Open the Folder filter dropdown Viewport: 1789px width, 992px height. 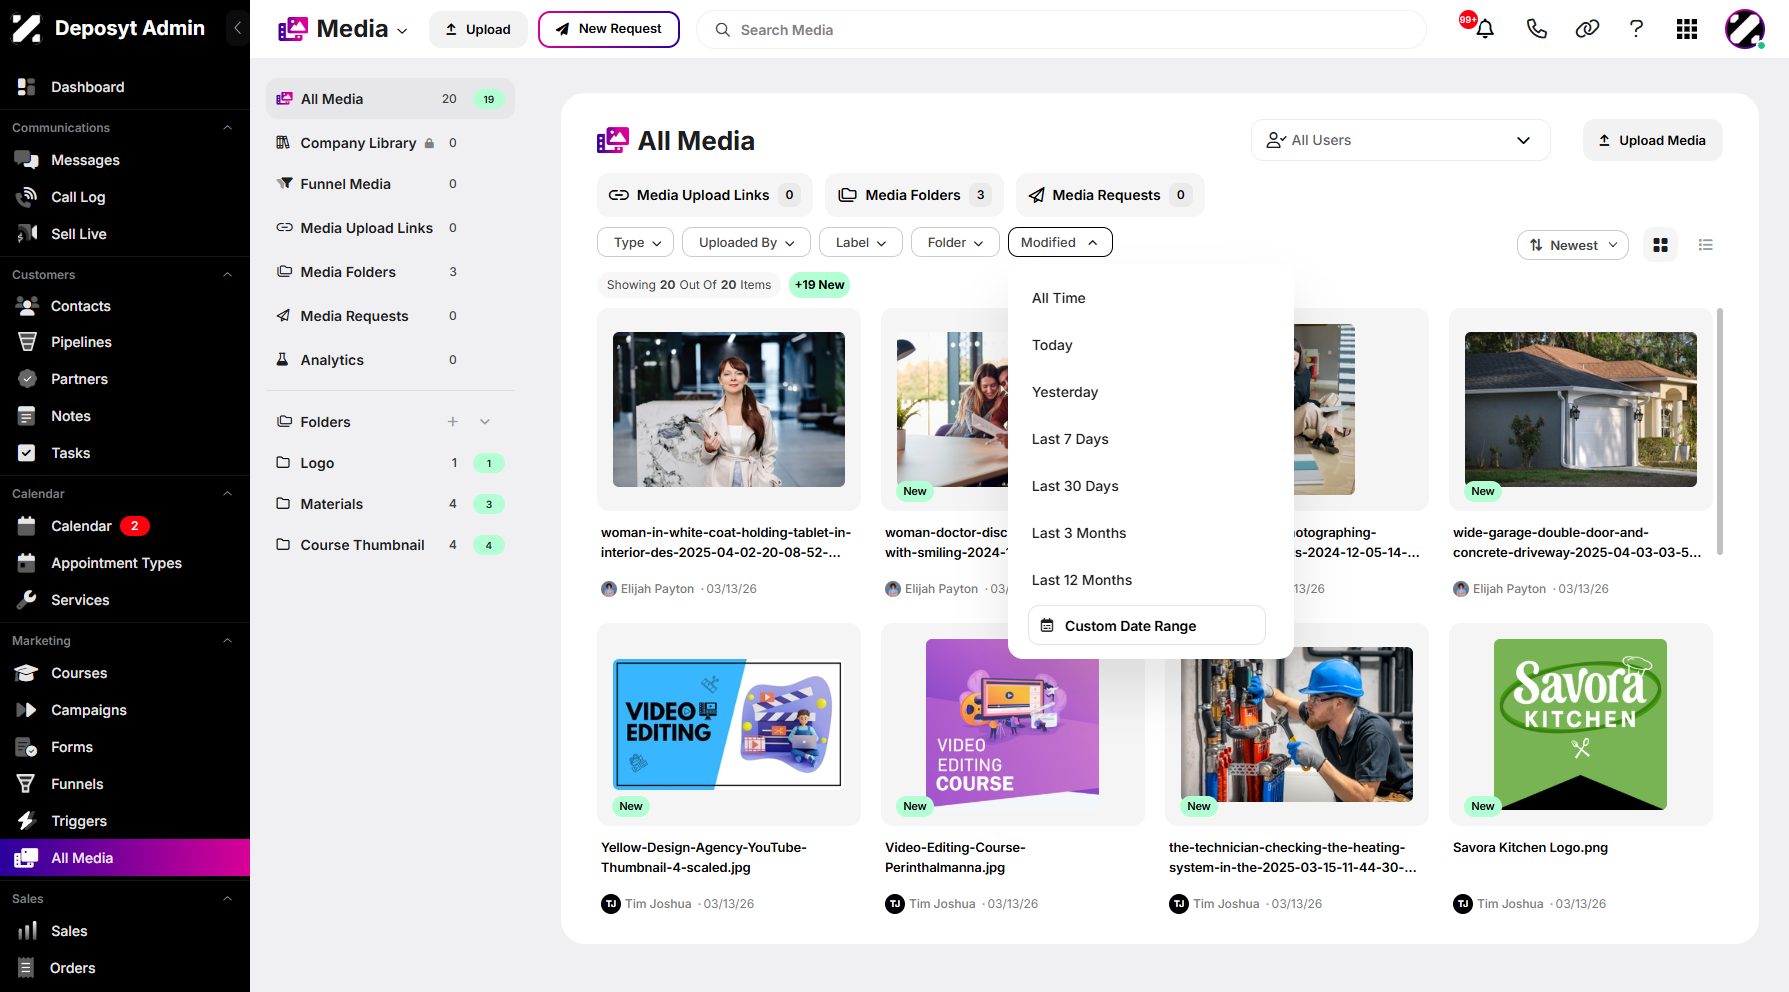[x=955, y=242]
